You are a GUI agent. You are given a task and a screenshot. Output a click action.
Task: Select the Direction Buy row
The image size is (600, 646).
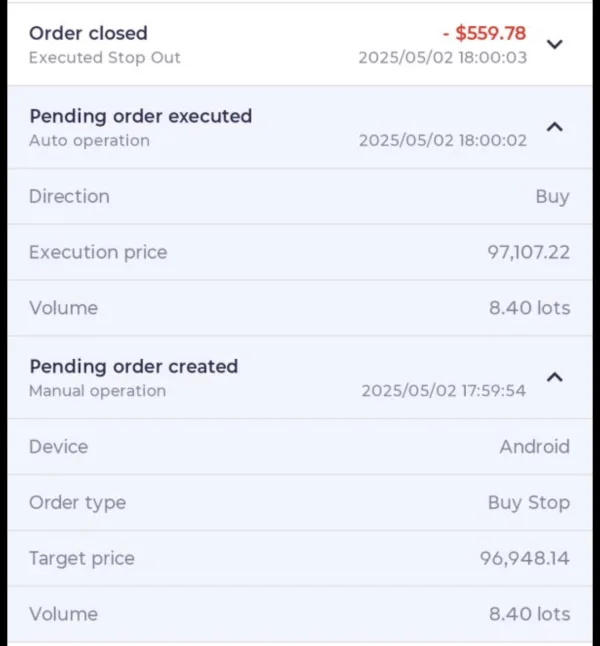click(300, 196)
